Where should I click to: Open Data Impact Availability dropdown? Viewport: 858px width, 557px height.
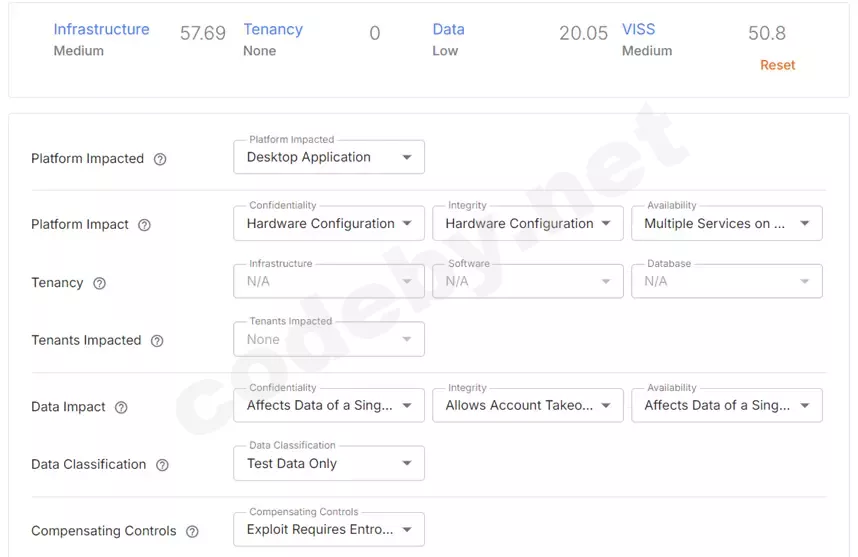726,406
